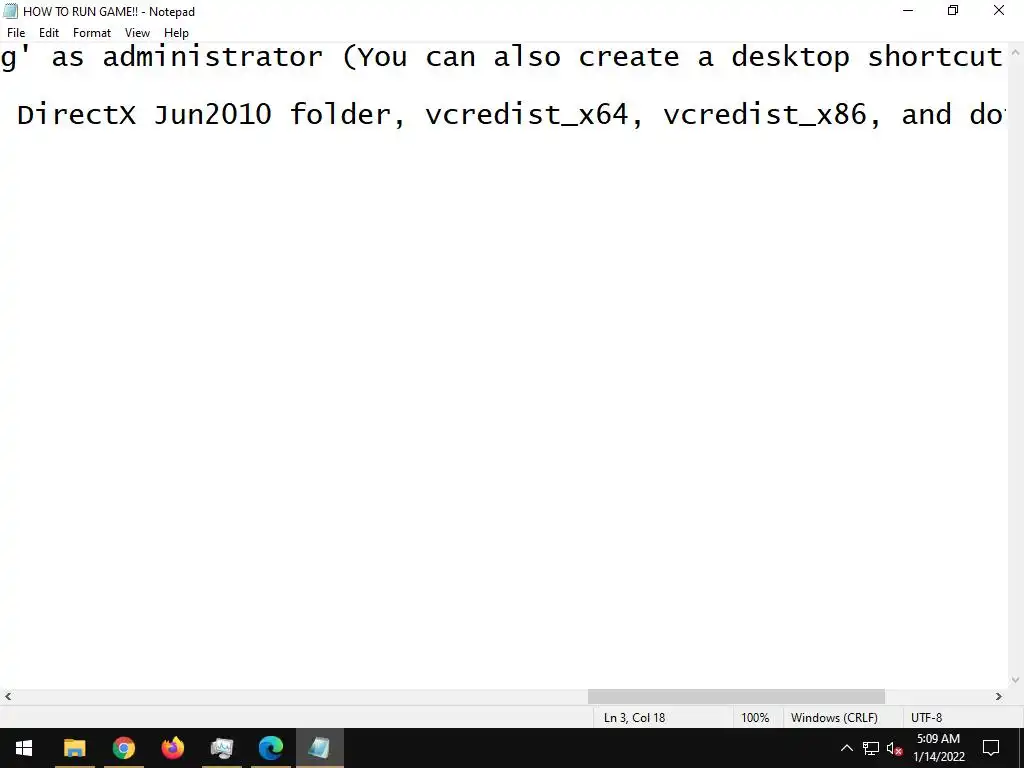1024x768 pixels.
Task: Click the word 'shortcut' in the text
Action: pyautogui.click(x=935, y=57)
